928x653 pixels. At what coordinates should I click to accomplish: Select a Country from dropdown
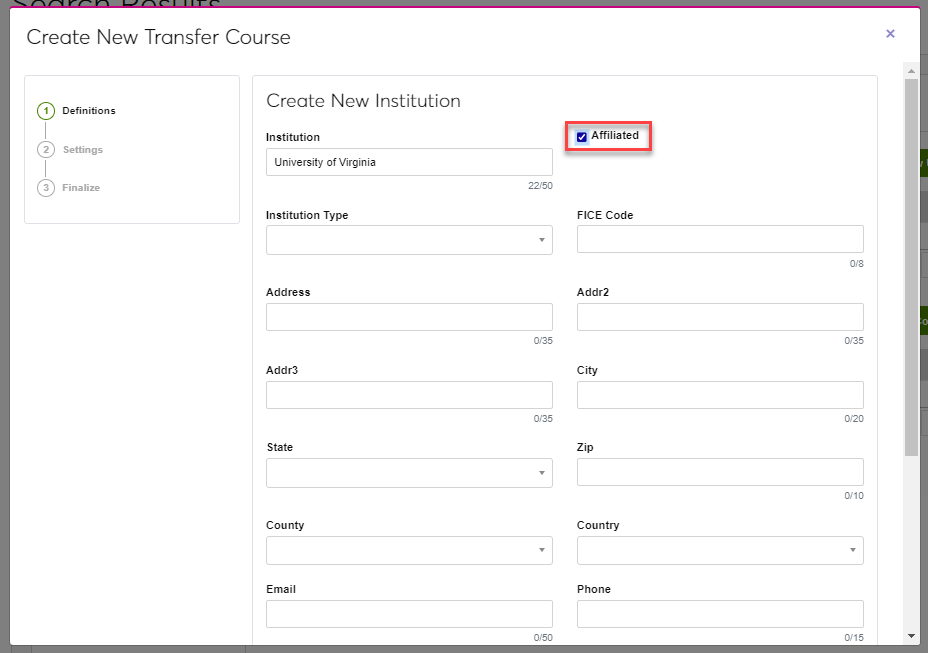[x=720, y=551]
